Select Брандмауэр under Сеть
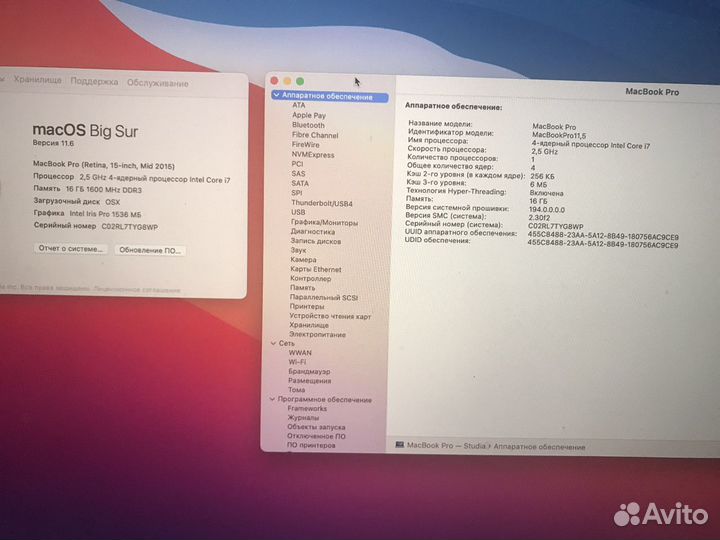720x540 pixels. pos(309,371)
